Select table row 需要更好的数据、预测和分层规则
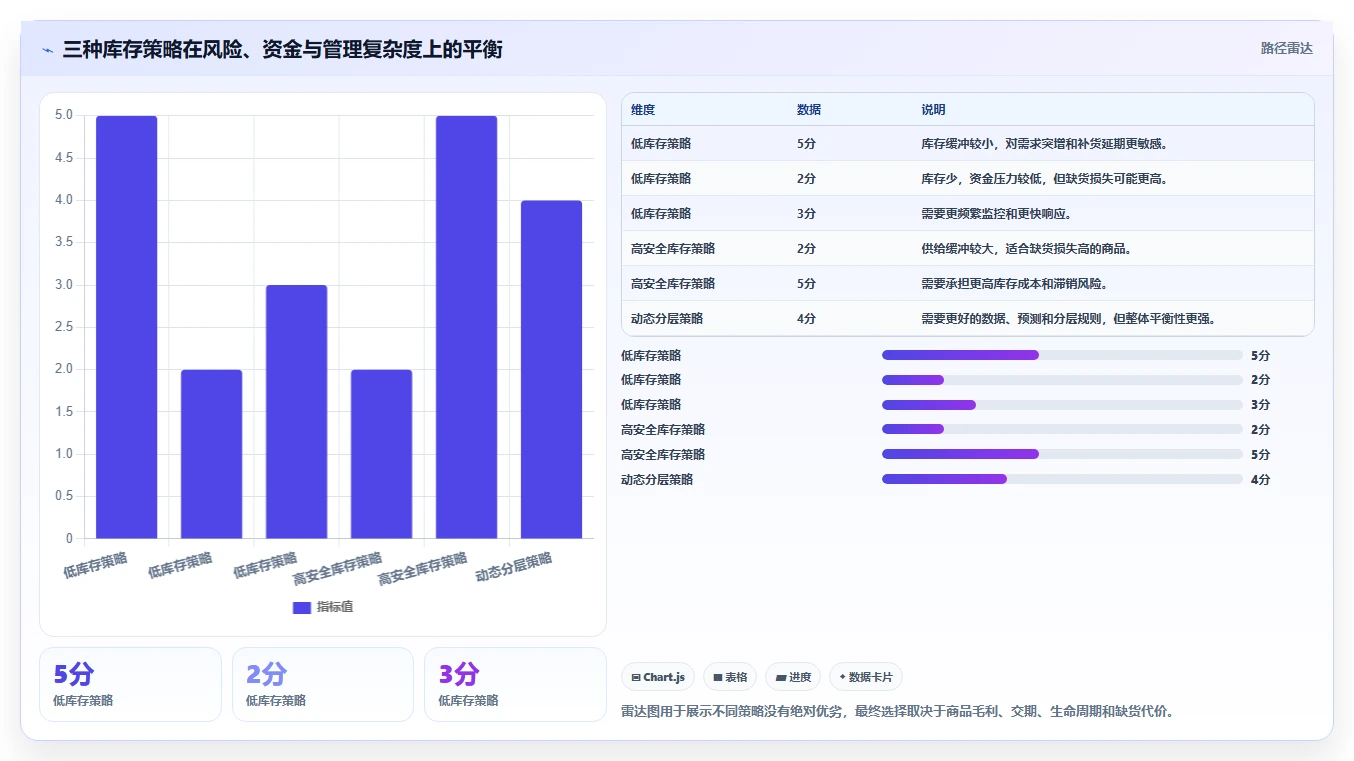The width and height of the screenshot is (1354, 761). coord(967,318)
